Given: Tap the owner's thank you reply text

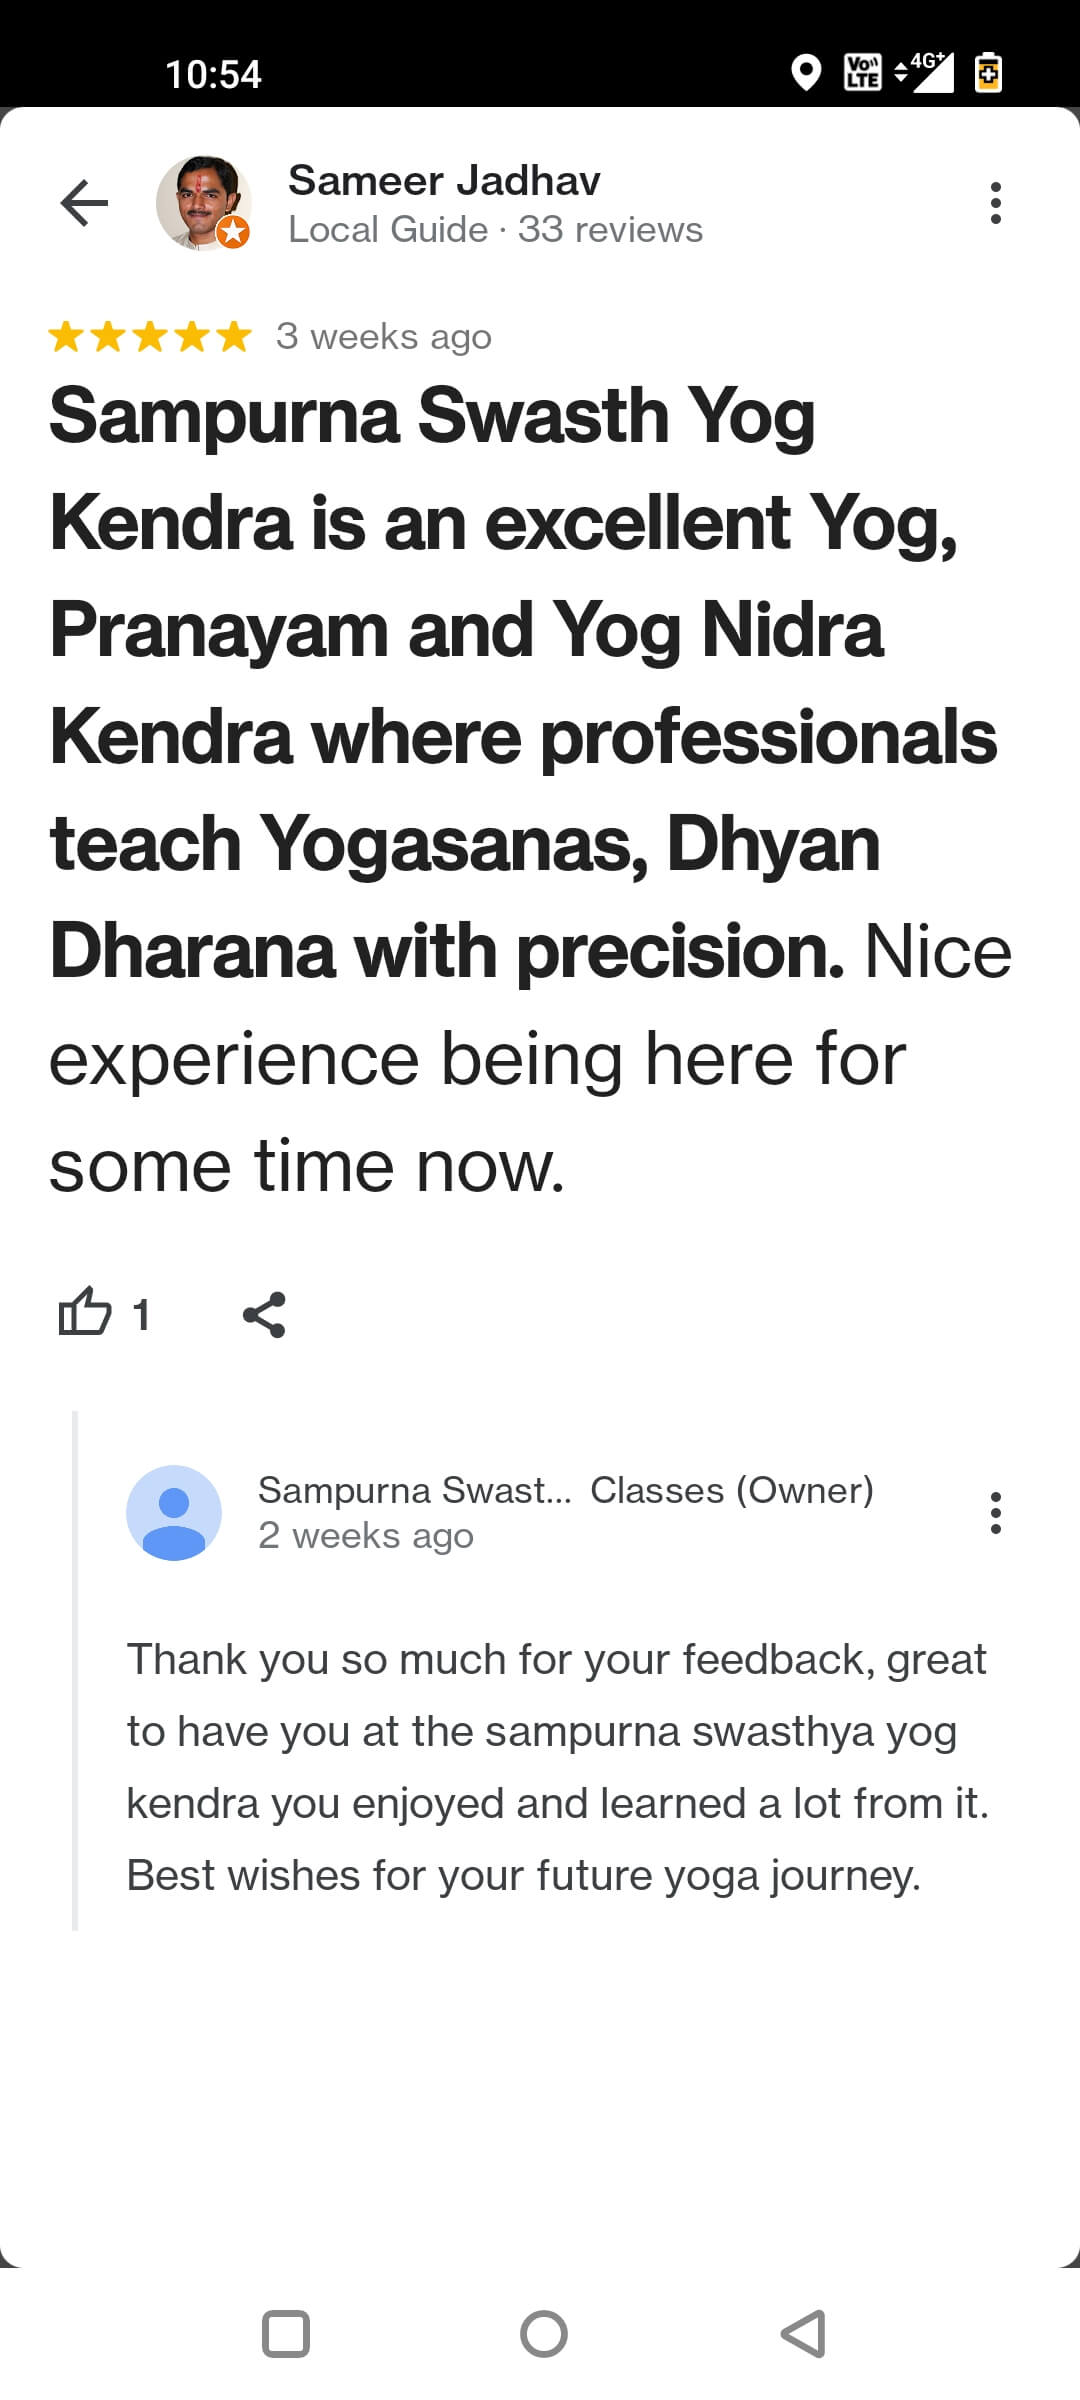Looking at the screenshot, I should pyautogui.click(x=557, y=1767).
